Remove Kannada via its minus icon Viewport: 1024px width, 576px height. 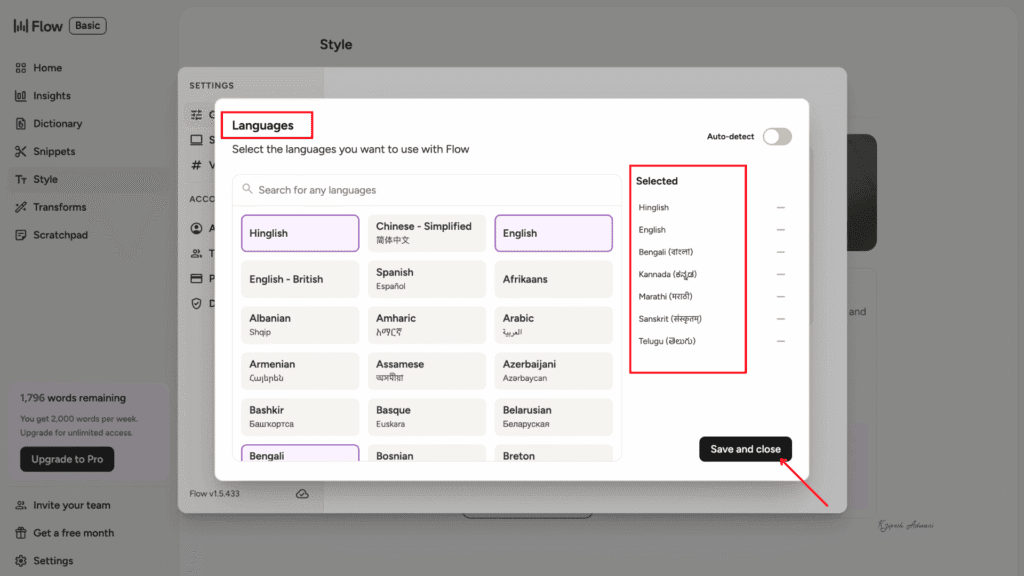point(780,274)
